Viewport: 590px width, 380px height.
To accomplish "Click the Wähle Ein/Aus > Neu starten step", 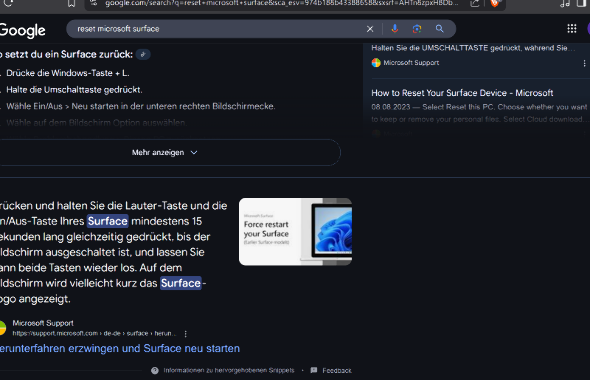I will (141, 106).
